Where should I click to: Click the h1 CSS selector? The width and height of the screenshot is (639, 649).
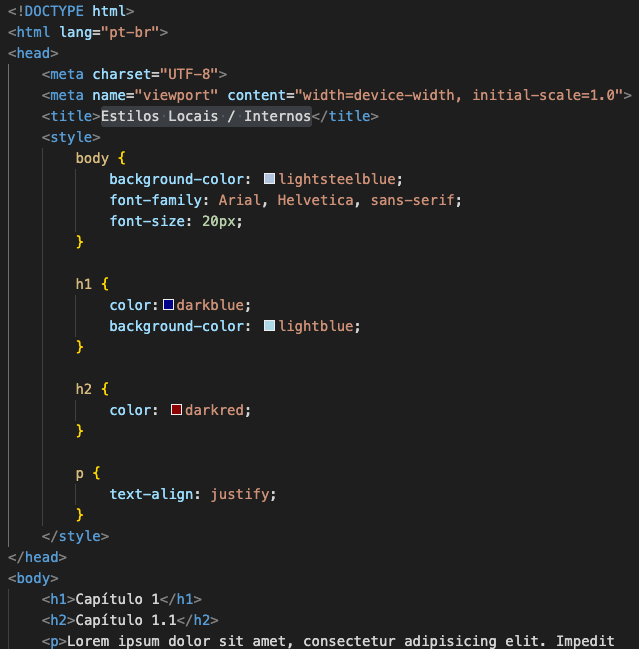point(84,284)
